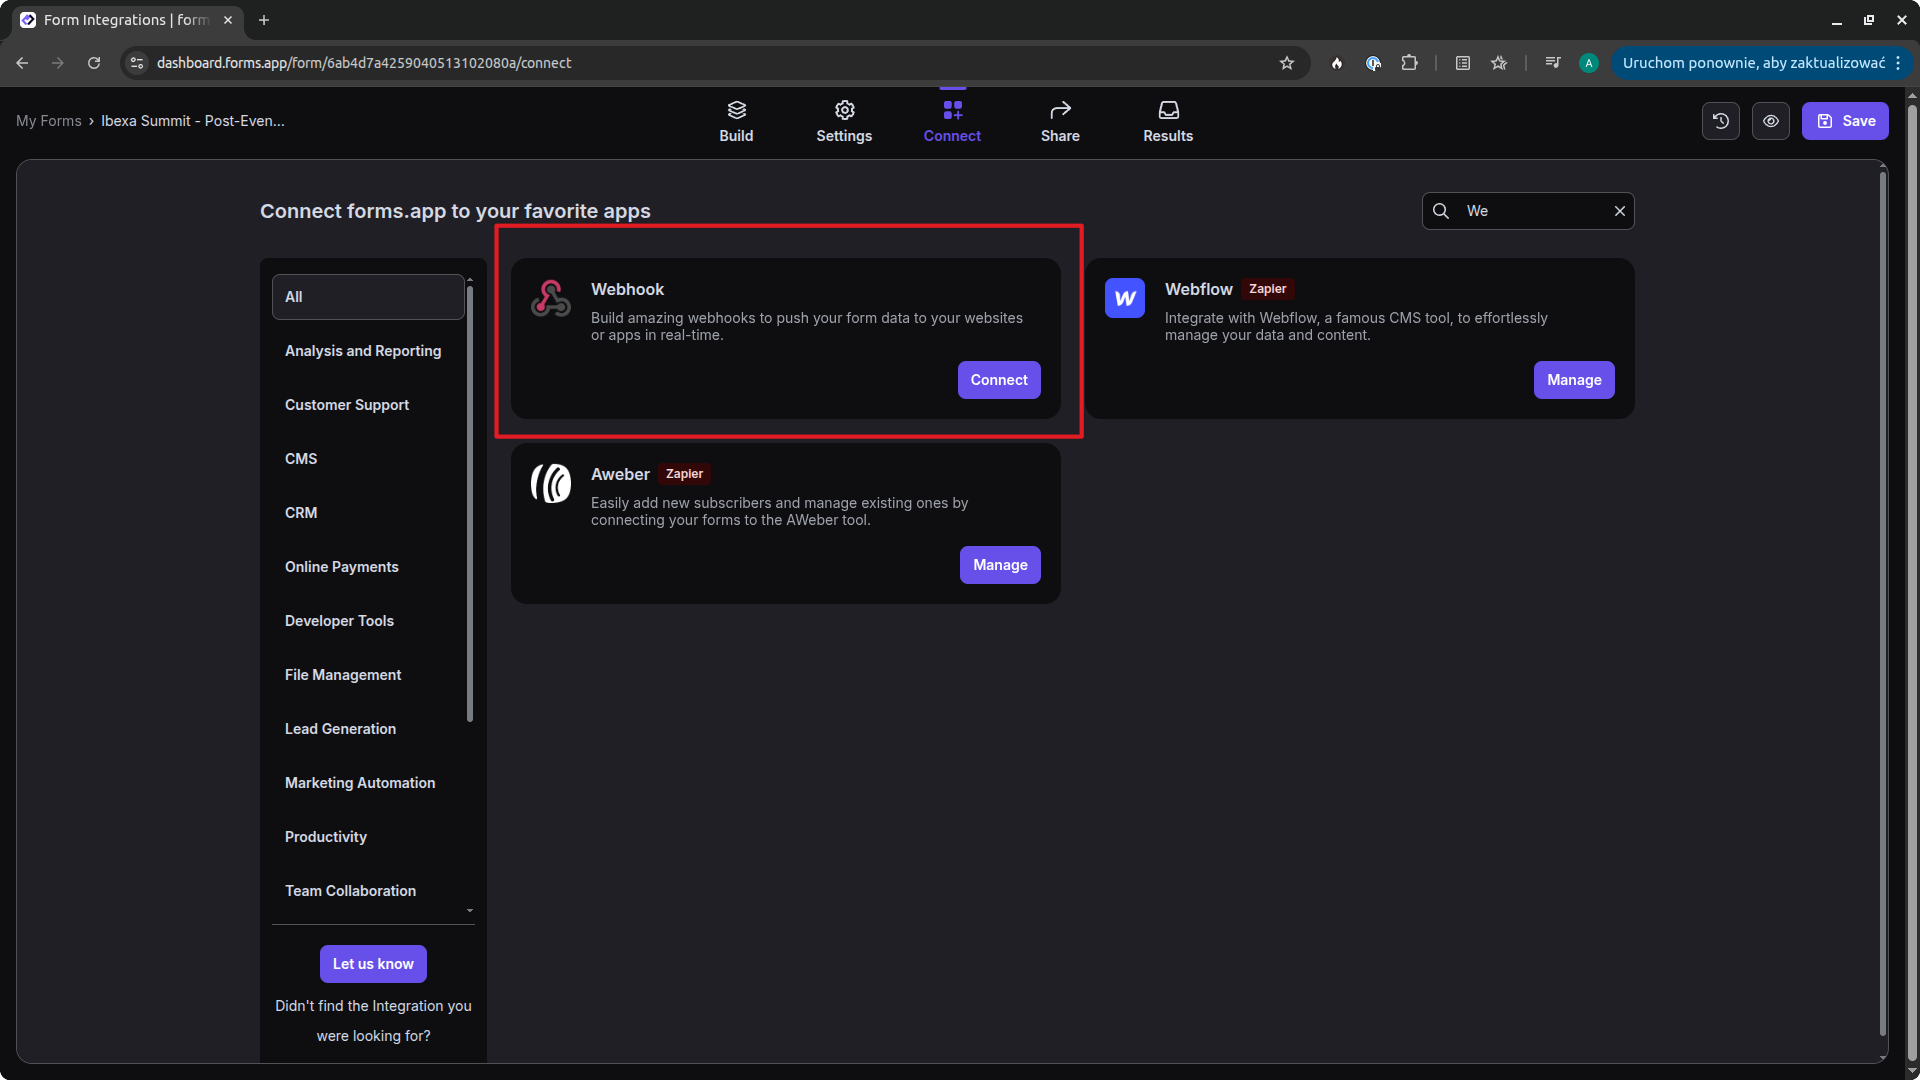
Task: Go back in browser
Action: (22, 63)
